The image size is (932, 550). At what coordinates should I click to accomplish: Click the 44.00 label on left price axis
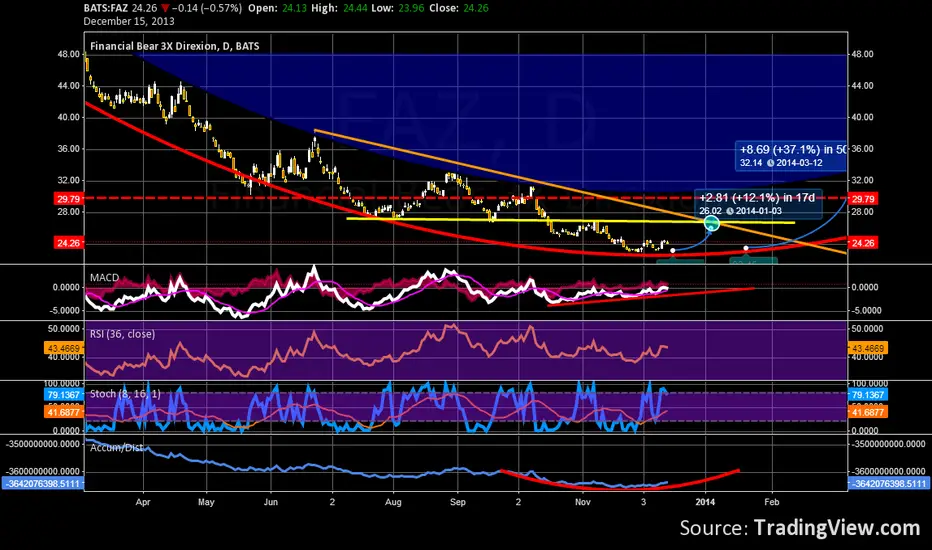point(68,86)
